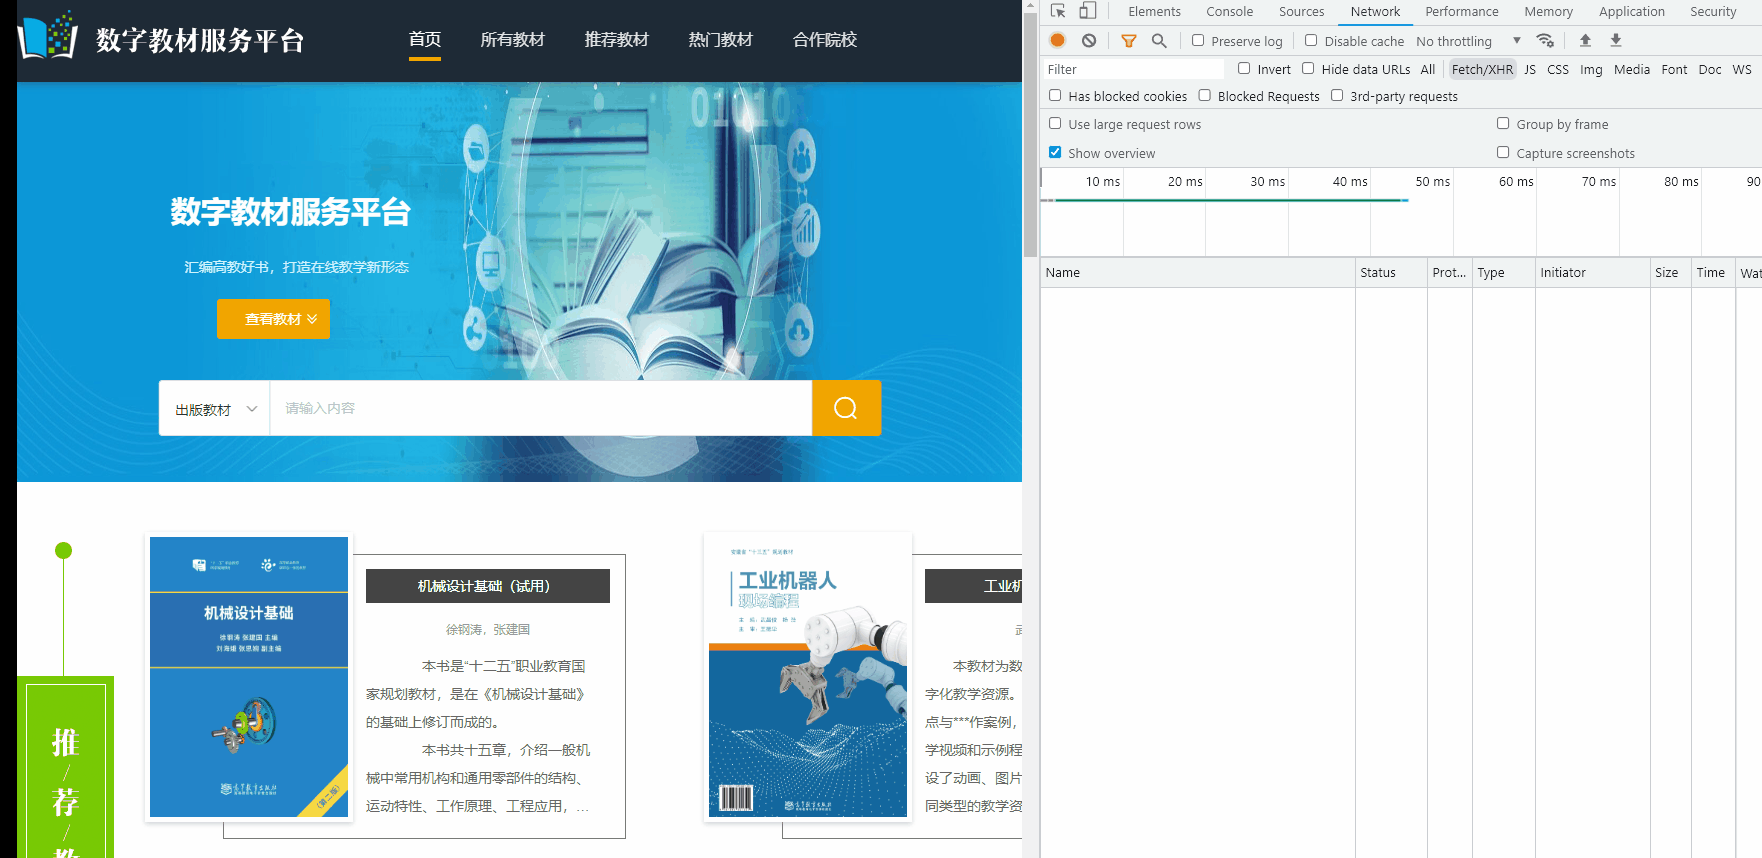Open network conditions wifi icon
Image resolution: width=1762 pixels, height=858 pixels.
point(1545,40)
